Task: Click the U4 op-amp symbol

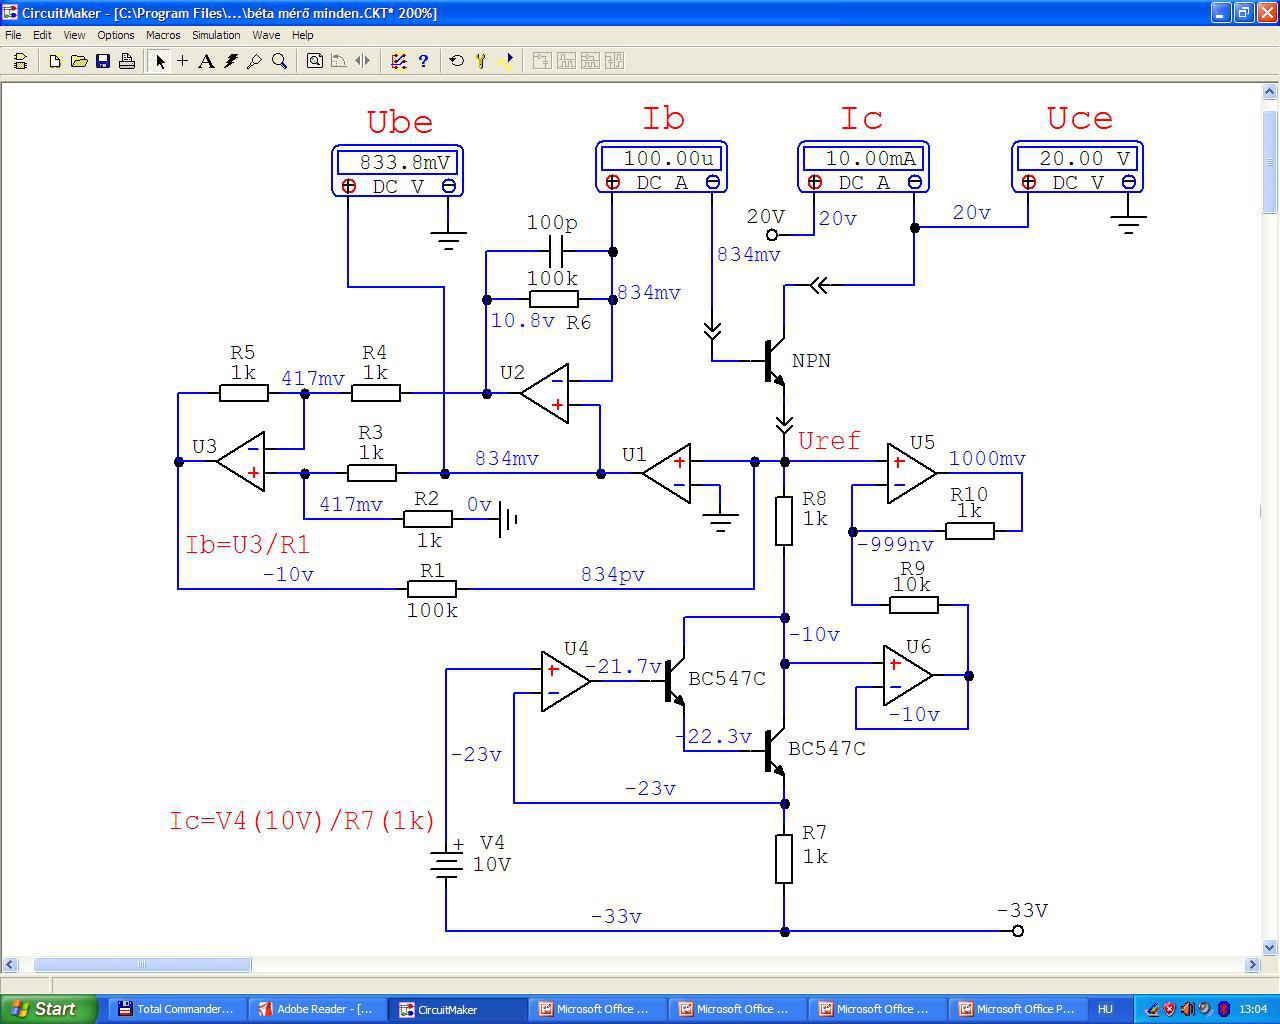Action: tap(566, 681)
